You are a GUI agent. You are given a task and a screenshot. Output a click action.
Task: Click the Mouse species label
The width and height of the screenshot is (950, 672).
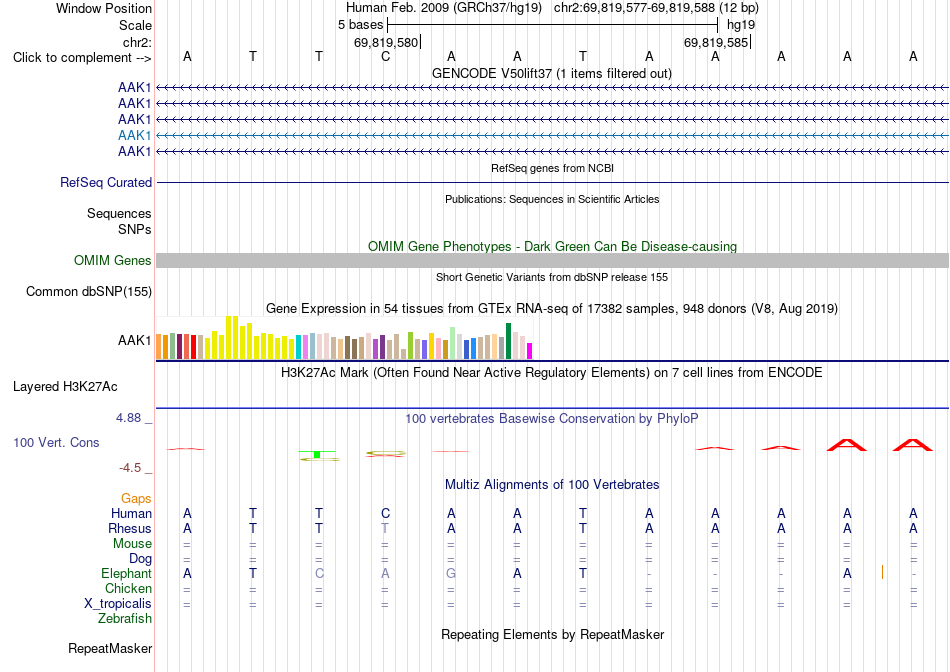click(x=132, y=544)
